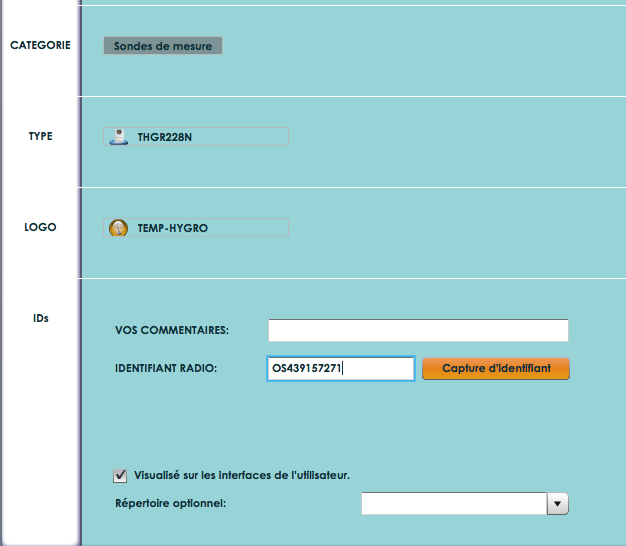Open the THGR228N type selector
The height and width of the screenshot is (546, 626).
coord(196,136)
